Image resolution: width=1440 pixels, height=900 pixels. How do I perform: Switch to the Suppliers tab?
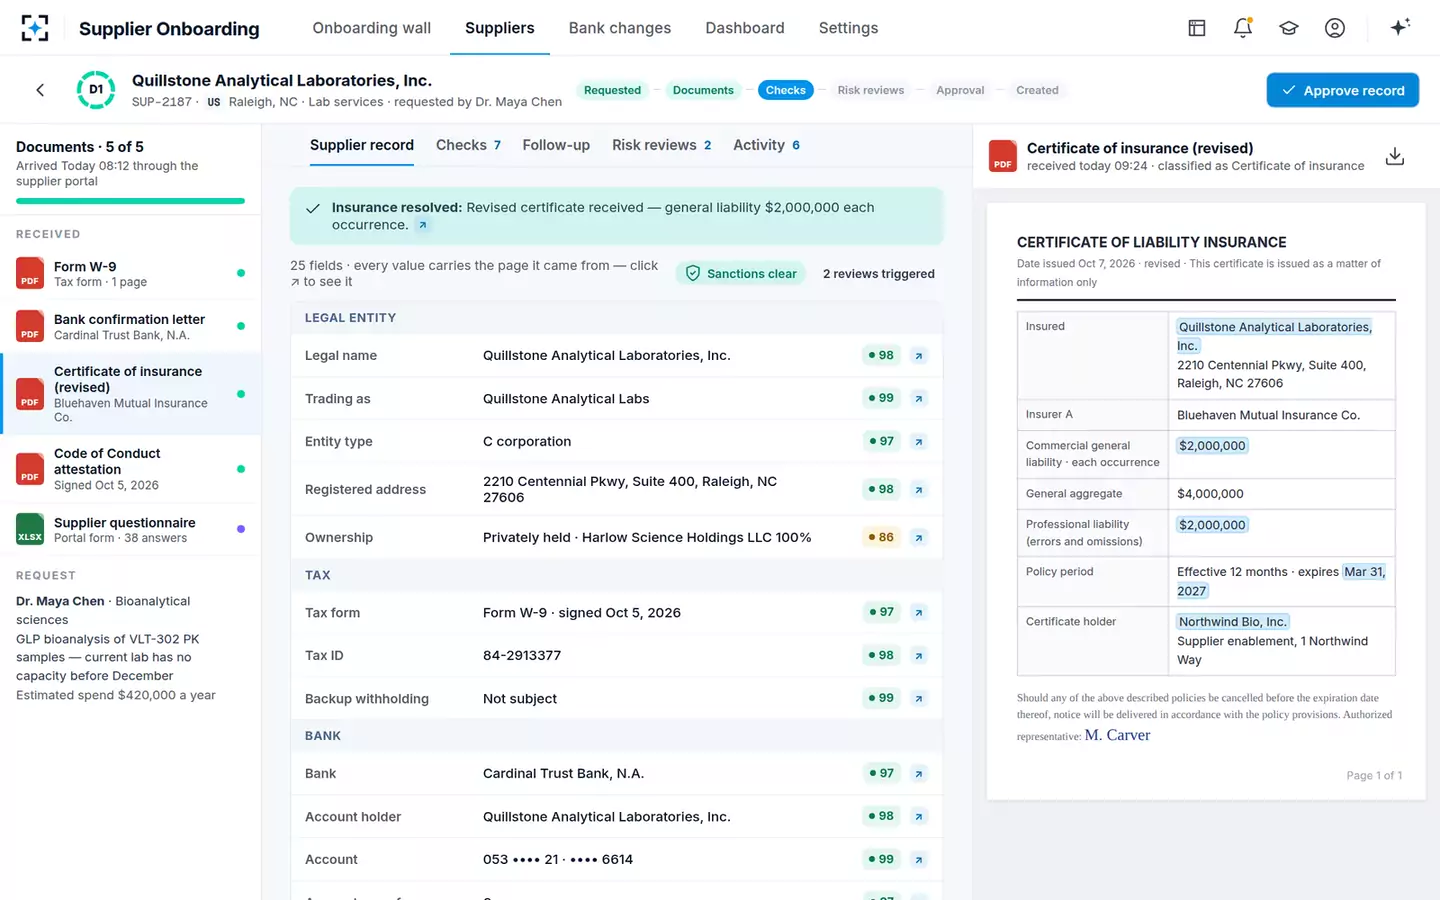(500, 28)
